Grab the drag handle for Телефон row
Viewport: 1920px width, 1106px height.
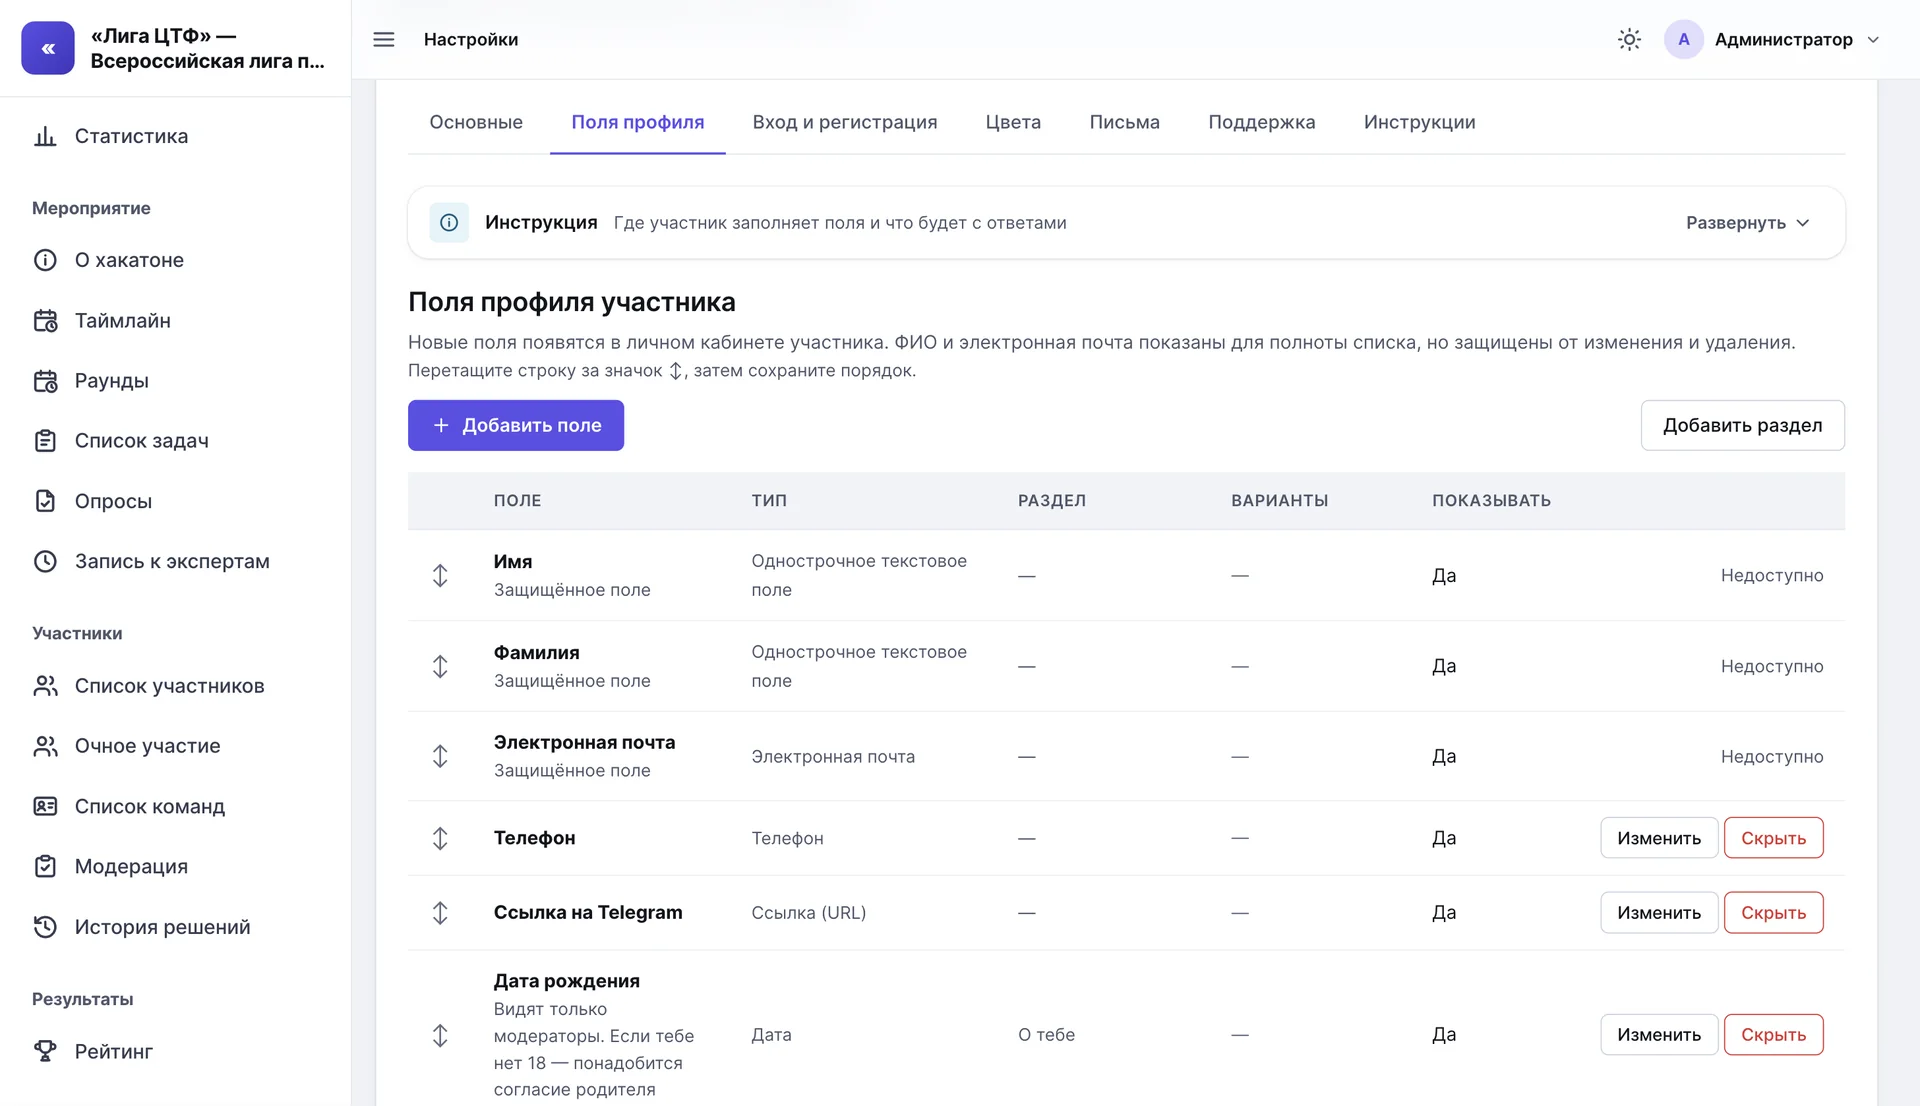(x=440, y=838)
